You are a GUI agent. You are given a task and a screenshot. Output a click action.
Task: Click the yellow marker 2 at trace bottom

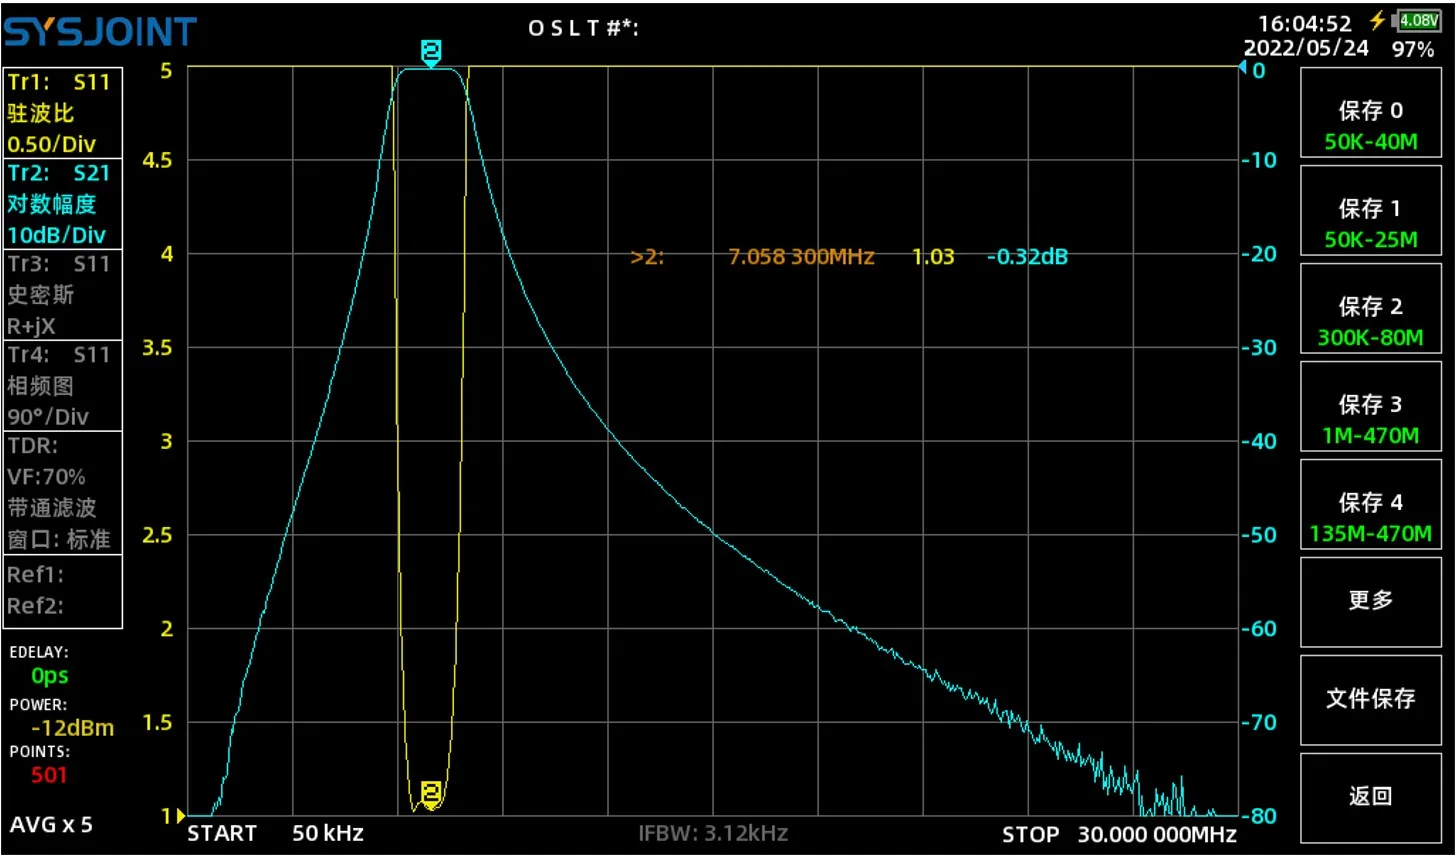[431, 794]
